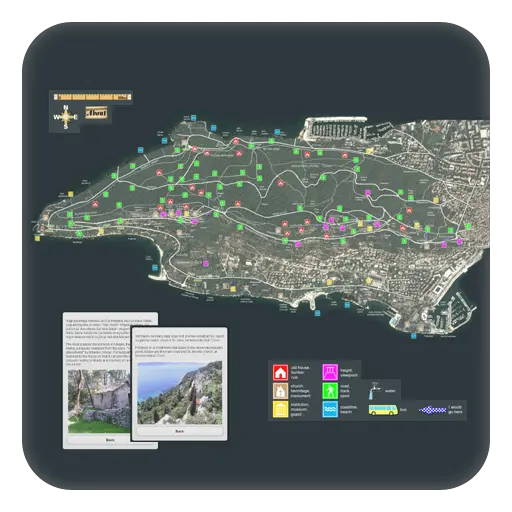Select the isolated magenta viewpoint marker in southwest area
The height and width of the screenshot is (512, 512).
click(x=206, y=263)
